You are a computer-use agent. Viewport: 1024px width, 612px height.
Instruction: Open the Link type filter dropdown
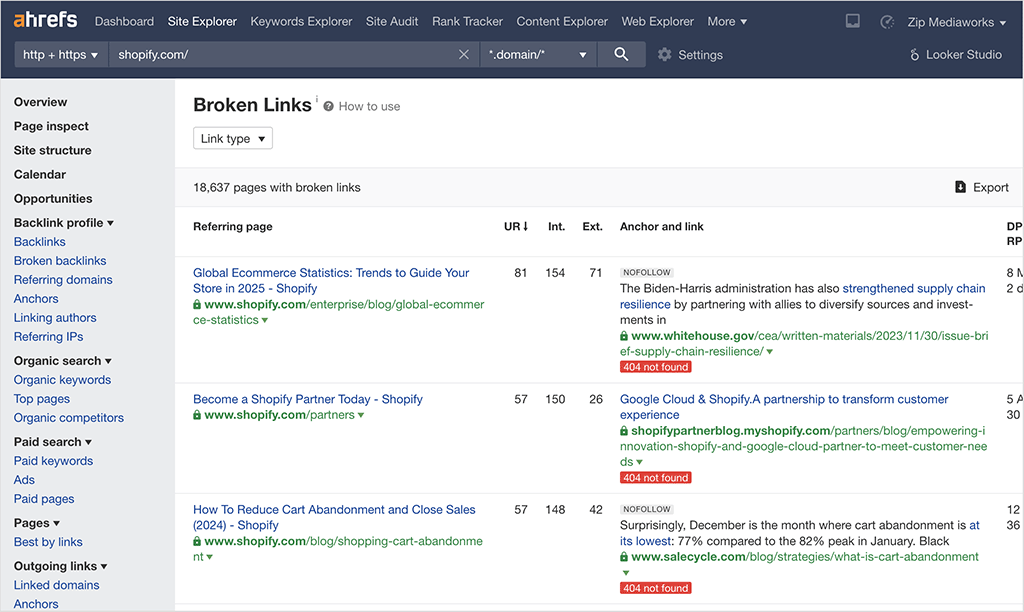tap(232, 138)
